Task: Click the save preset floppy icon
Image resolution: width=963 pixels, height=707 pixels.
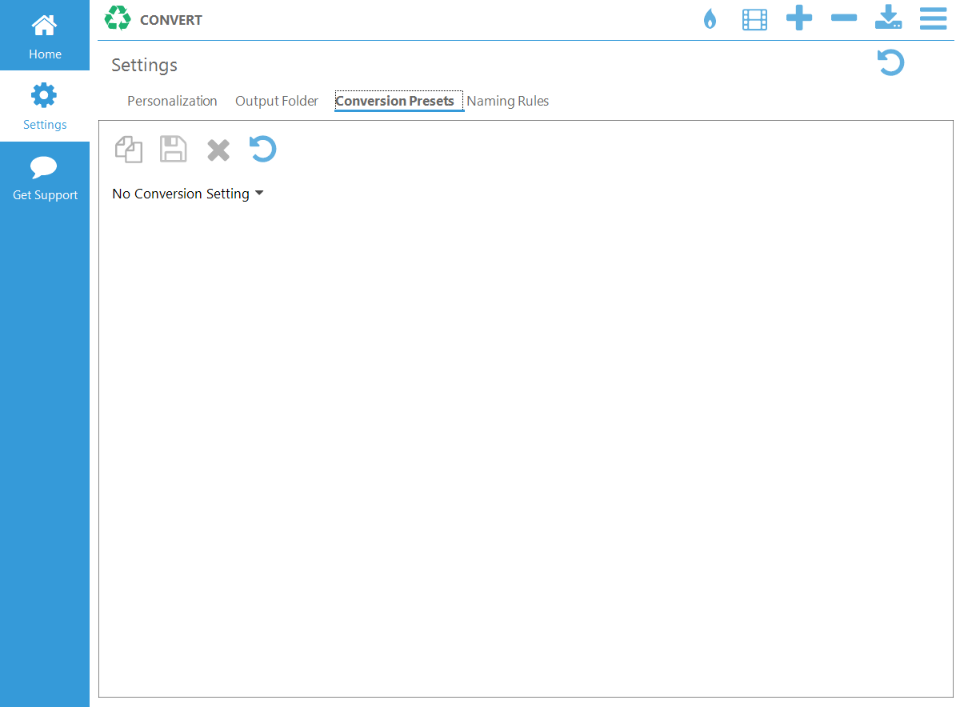Action: coord(173,149)
